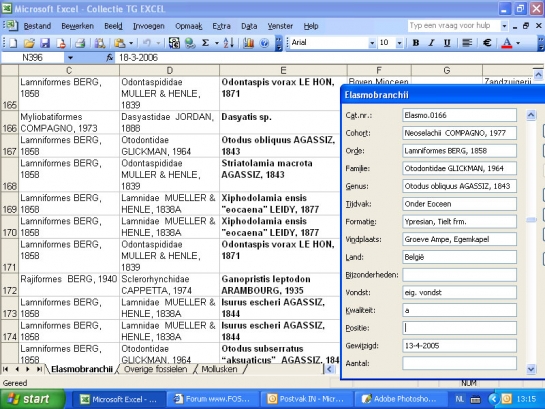Switch to the Overige fossielen sheet tab
This screenshot has height=409, width=545.
pos(155,369)
